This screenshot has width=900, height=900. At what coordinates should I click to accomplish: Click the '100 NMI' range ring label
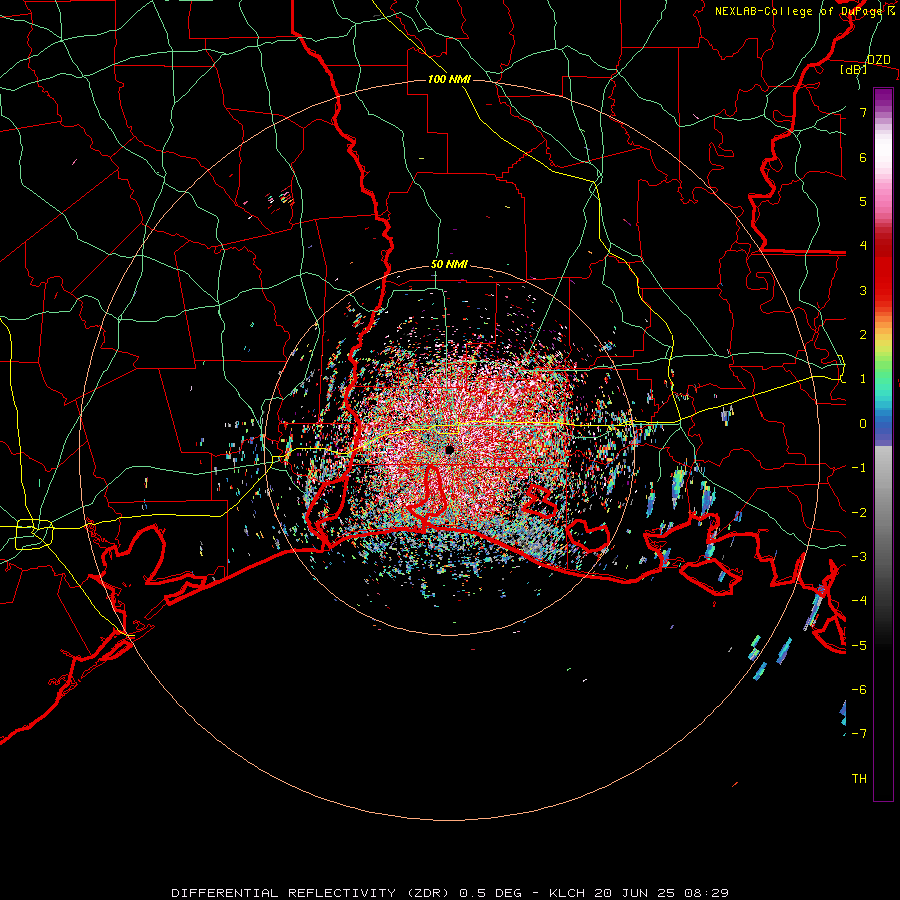[x=449, y=79]
